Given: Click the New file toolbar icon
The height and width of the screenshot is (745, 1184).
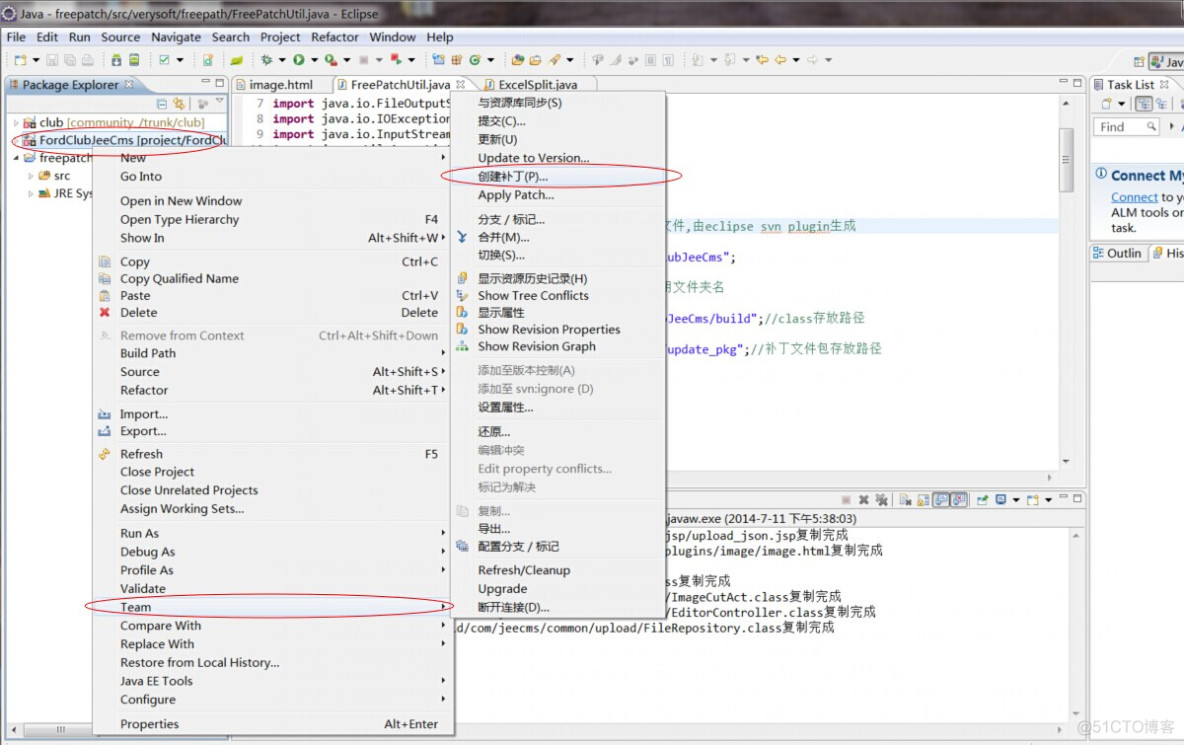Looking at the screenshot, I should click(x=20, y=60).
